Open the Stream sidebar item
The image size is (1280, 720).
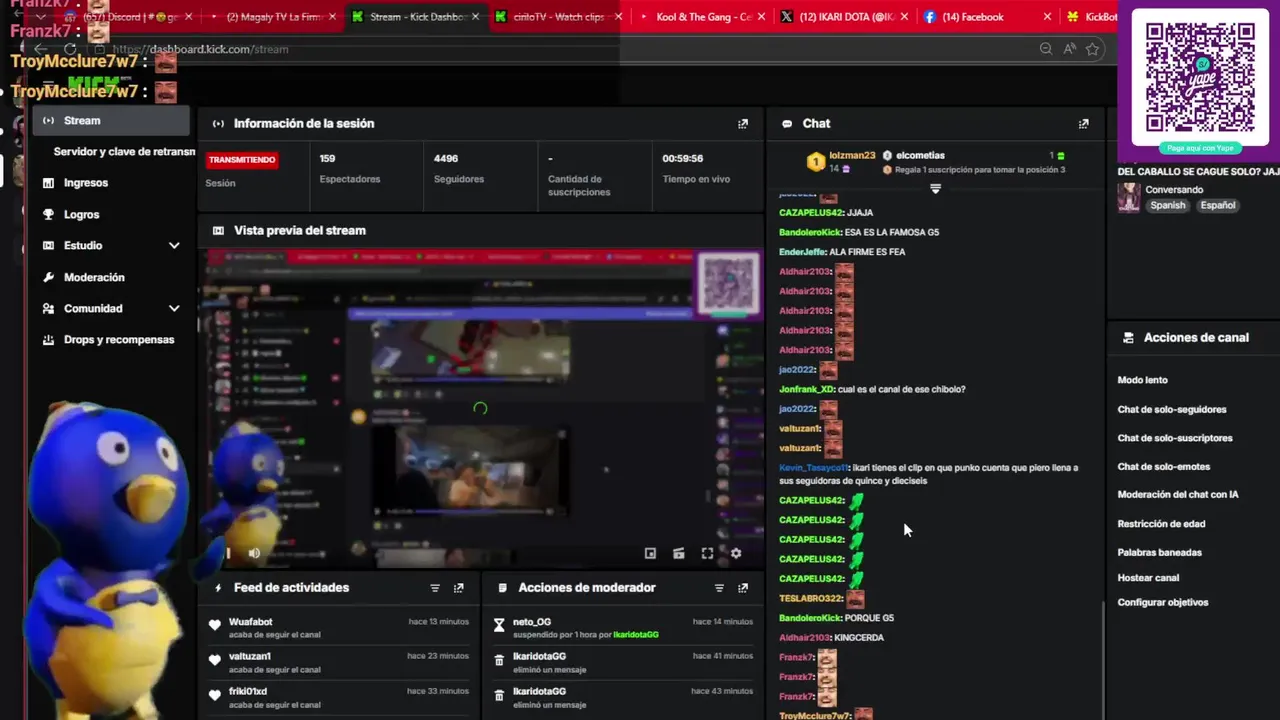coord(111,121)
